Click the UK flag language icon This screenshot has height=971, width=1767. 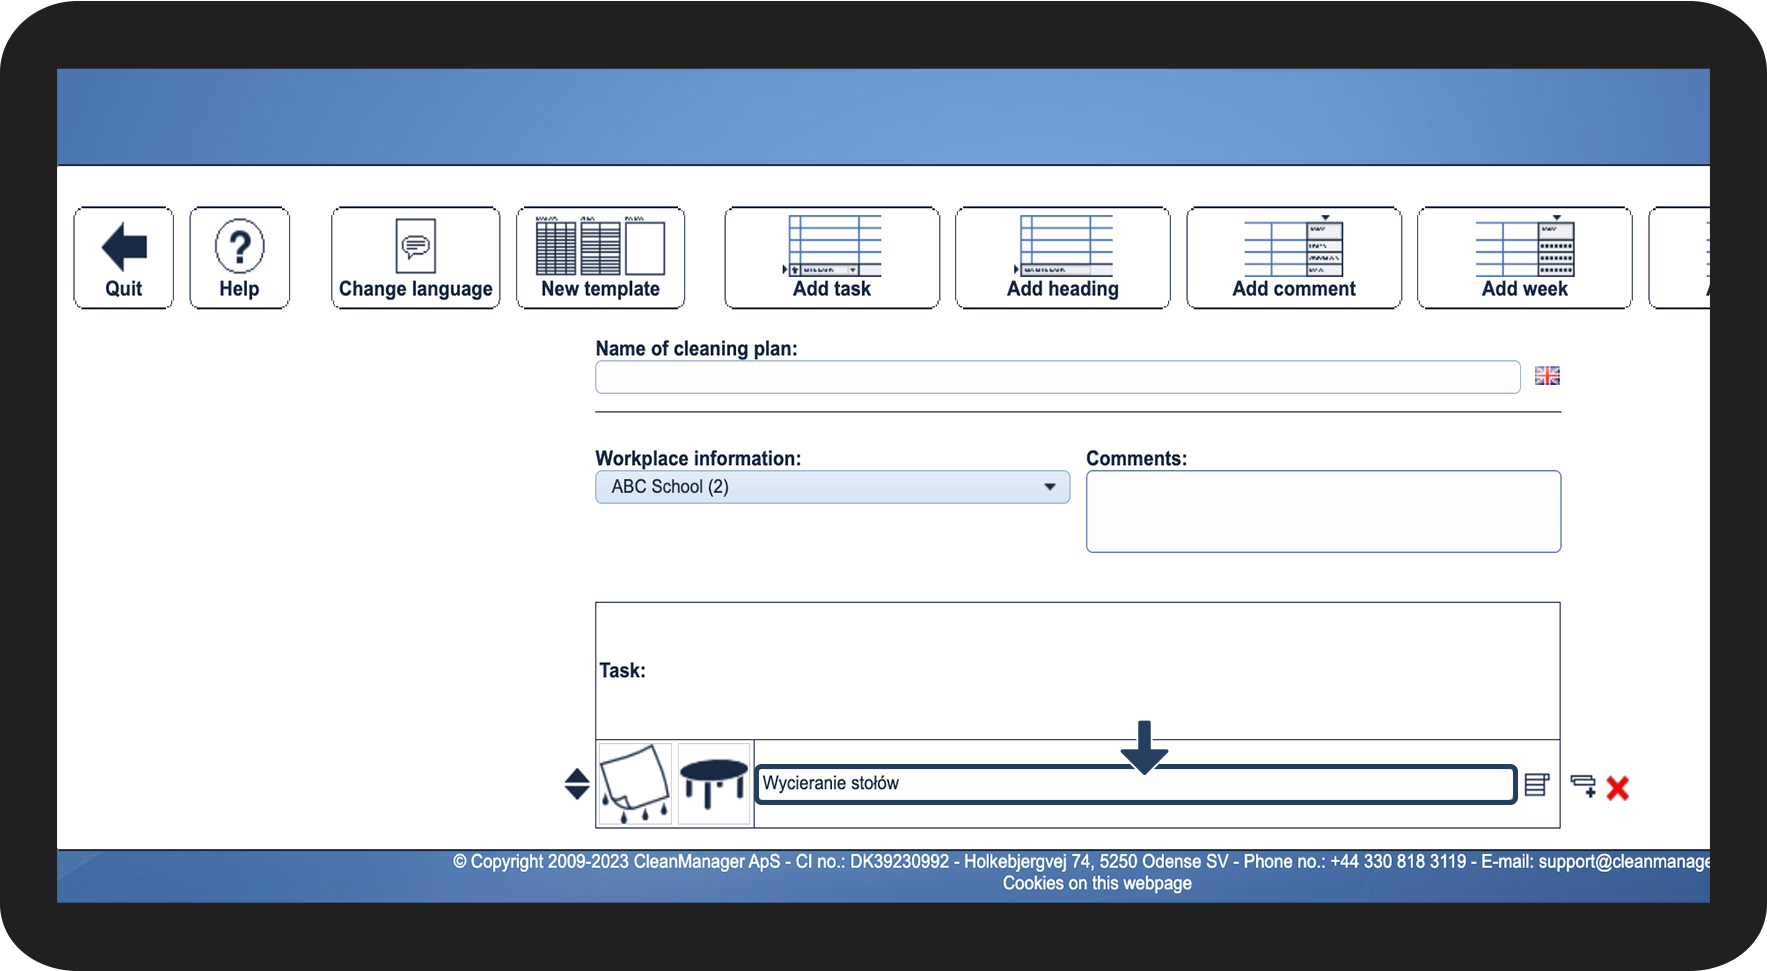(x=1548, y=376)
